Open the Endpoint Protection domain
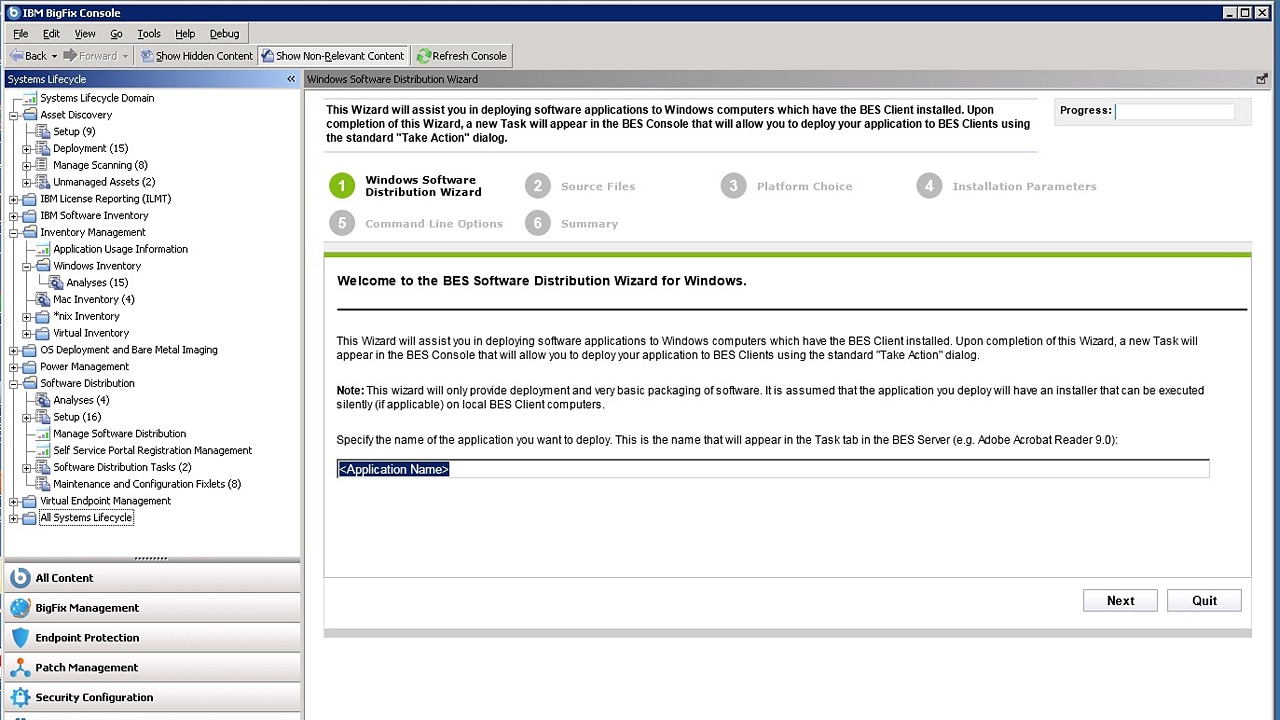This screenshot has width=1280, height=720. click(151, 638)
